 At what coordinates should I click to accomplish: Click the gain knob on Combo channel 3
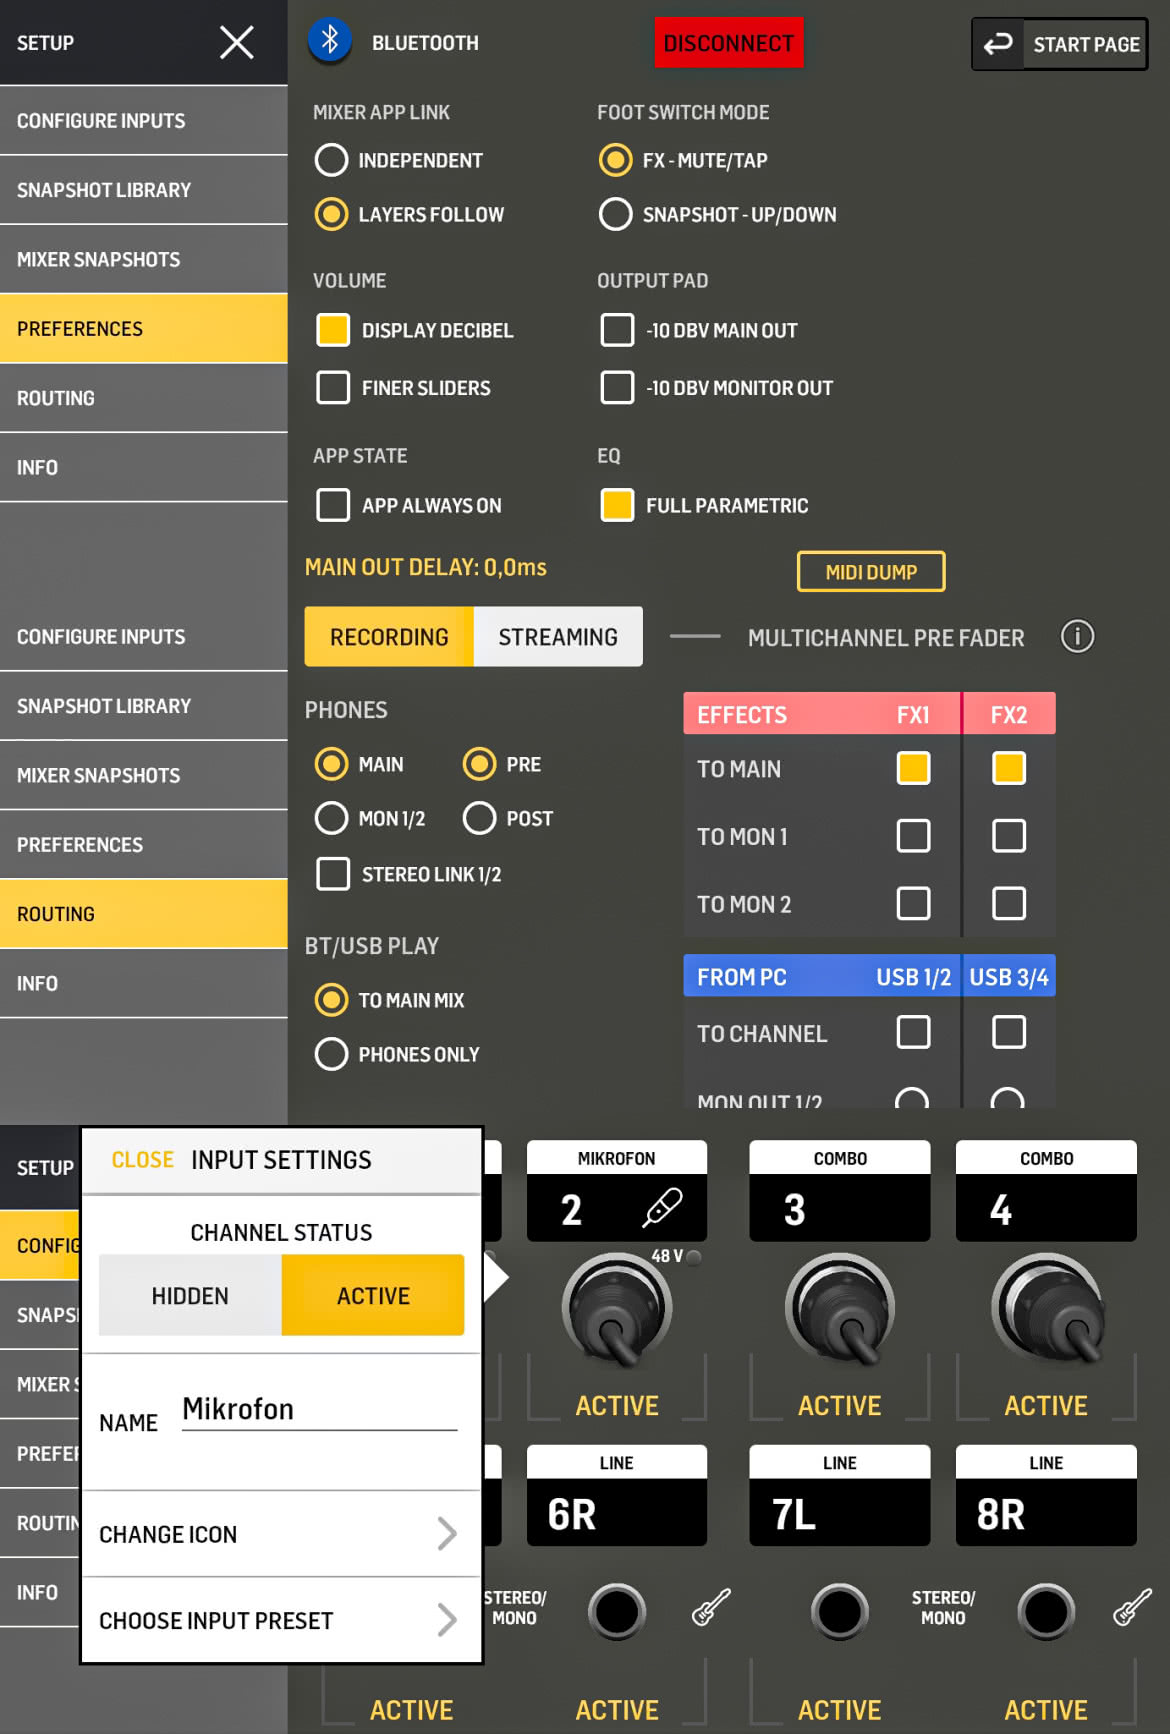840,1309
